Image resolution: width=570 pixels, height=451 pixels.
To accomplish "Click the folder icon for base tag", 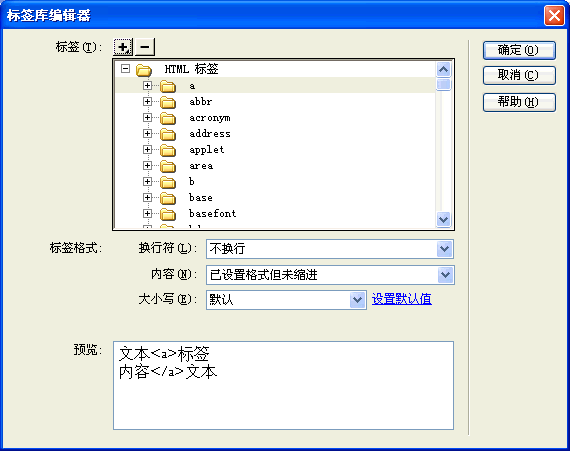I will pos(168,198).
